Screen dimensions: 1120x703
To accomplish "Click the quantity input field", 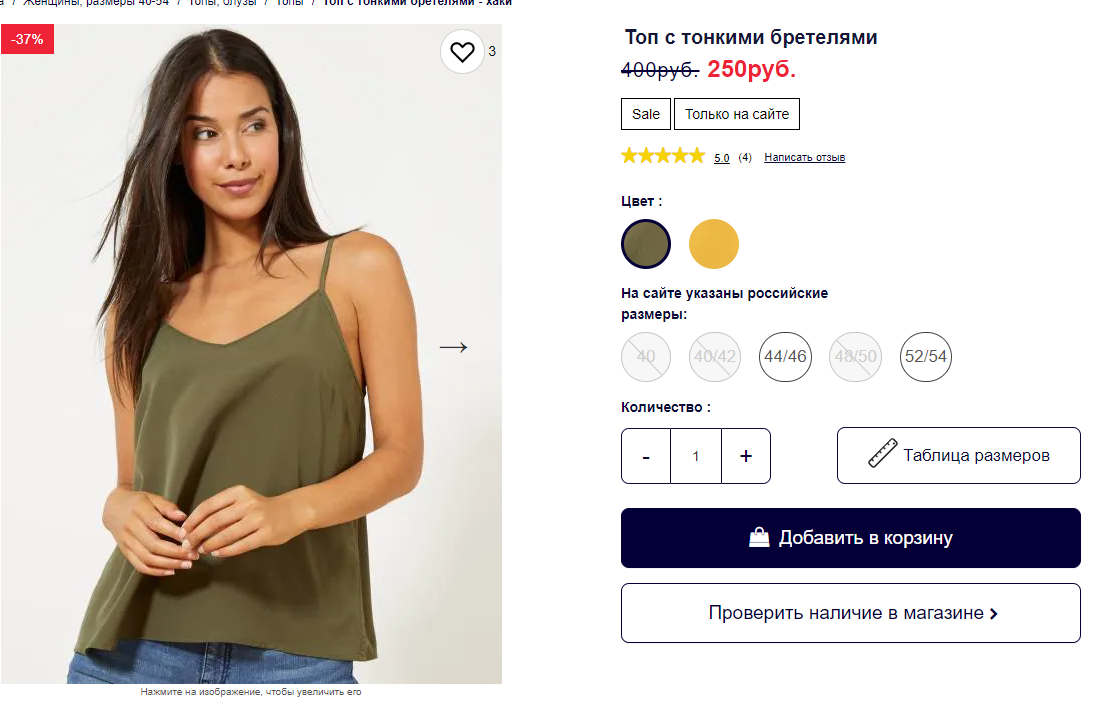I will click(x=696, y=455).
